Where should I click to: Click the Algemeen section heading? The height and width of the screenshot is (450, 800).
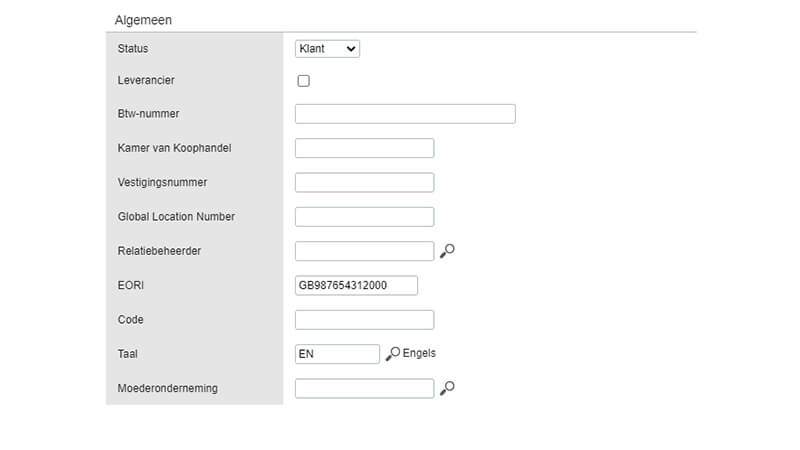[143, 20]
